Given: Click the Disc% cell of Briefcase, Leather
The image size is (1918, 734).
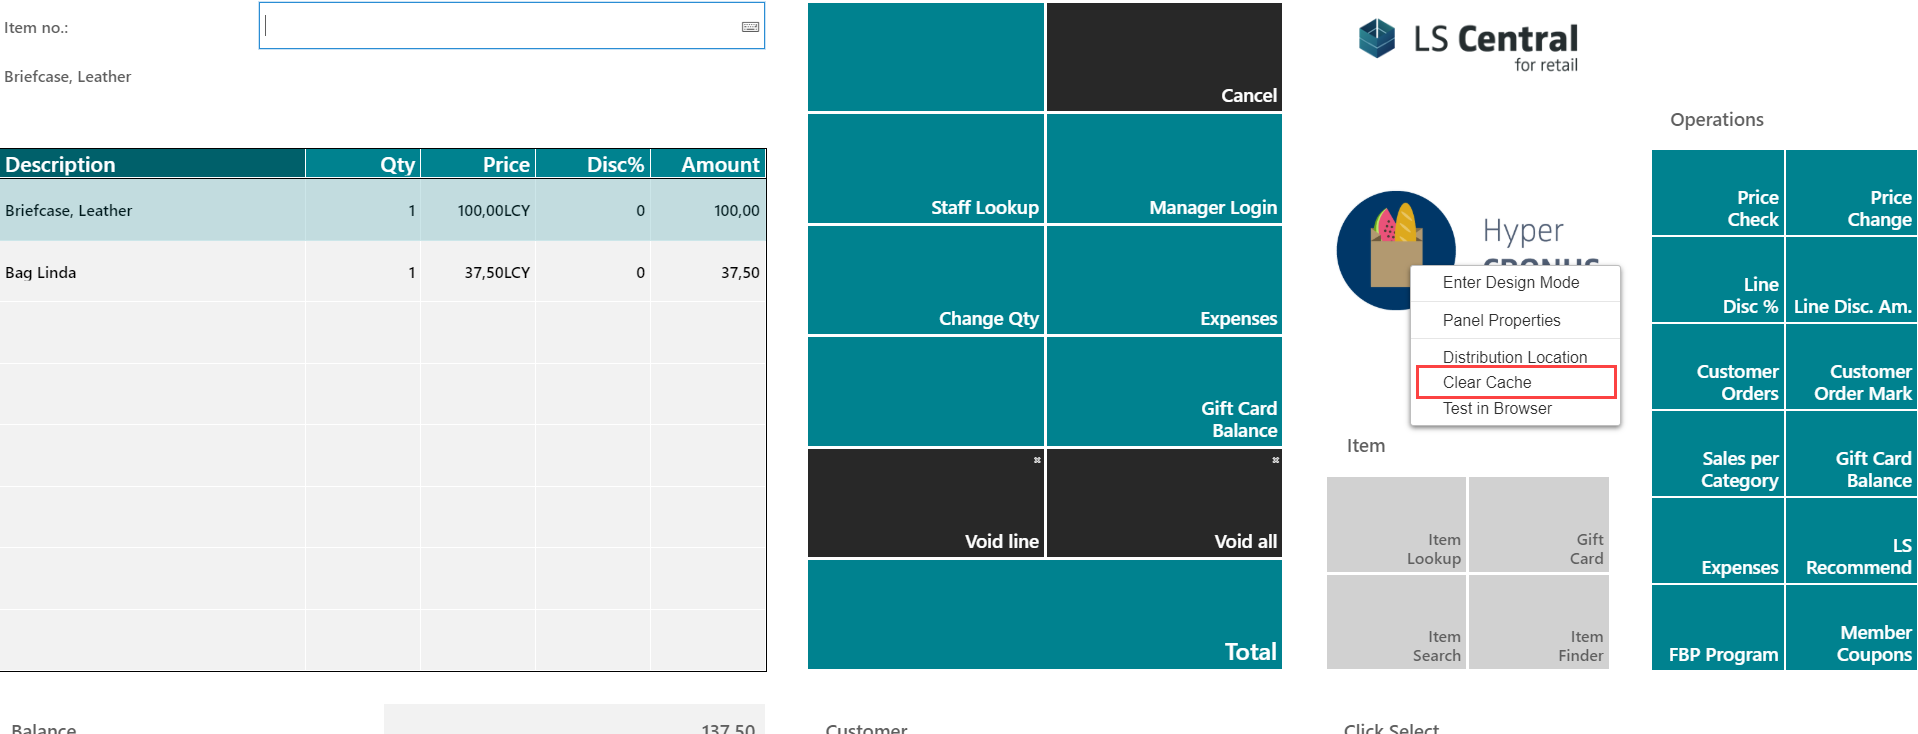Looking at the screenshot, I should (593, 210).
